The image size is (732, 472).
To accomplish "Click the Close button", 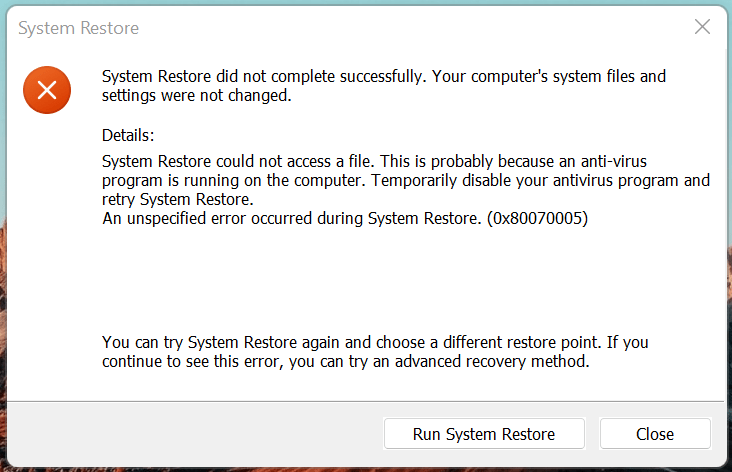I will click(655, 434).
